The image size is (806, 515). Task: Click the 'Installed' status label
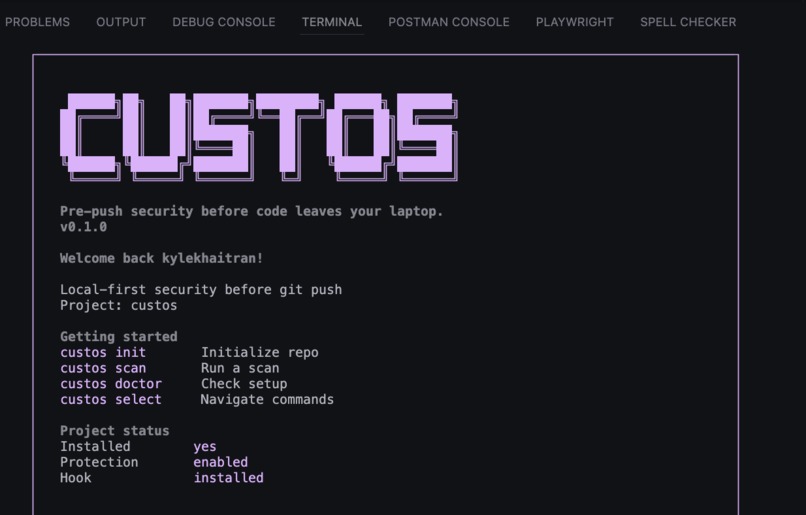pyautogui.click(x=95, y=447)
